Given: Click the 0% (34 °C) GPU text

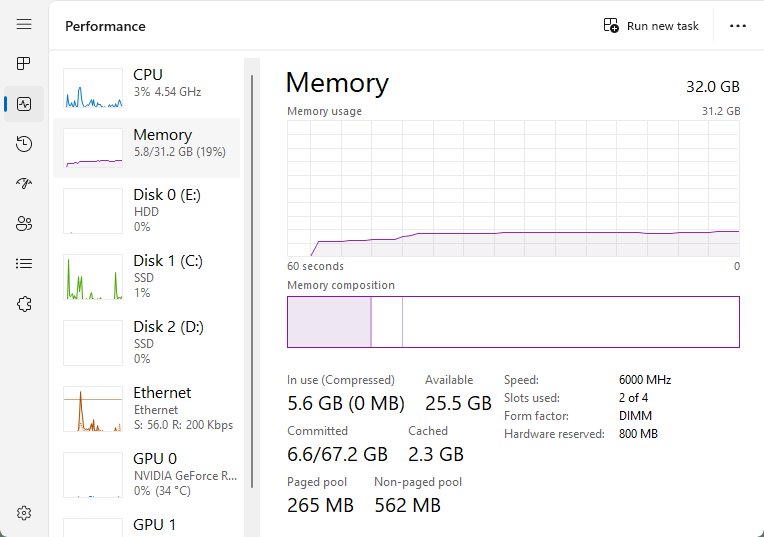Looking at the screenshot, I should click(162, 491).
